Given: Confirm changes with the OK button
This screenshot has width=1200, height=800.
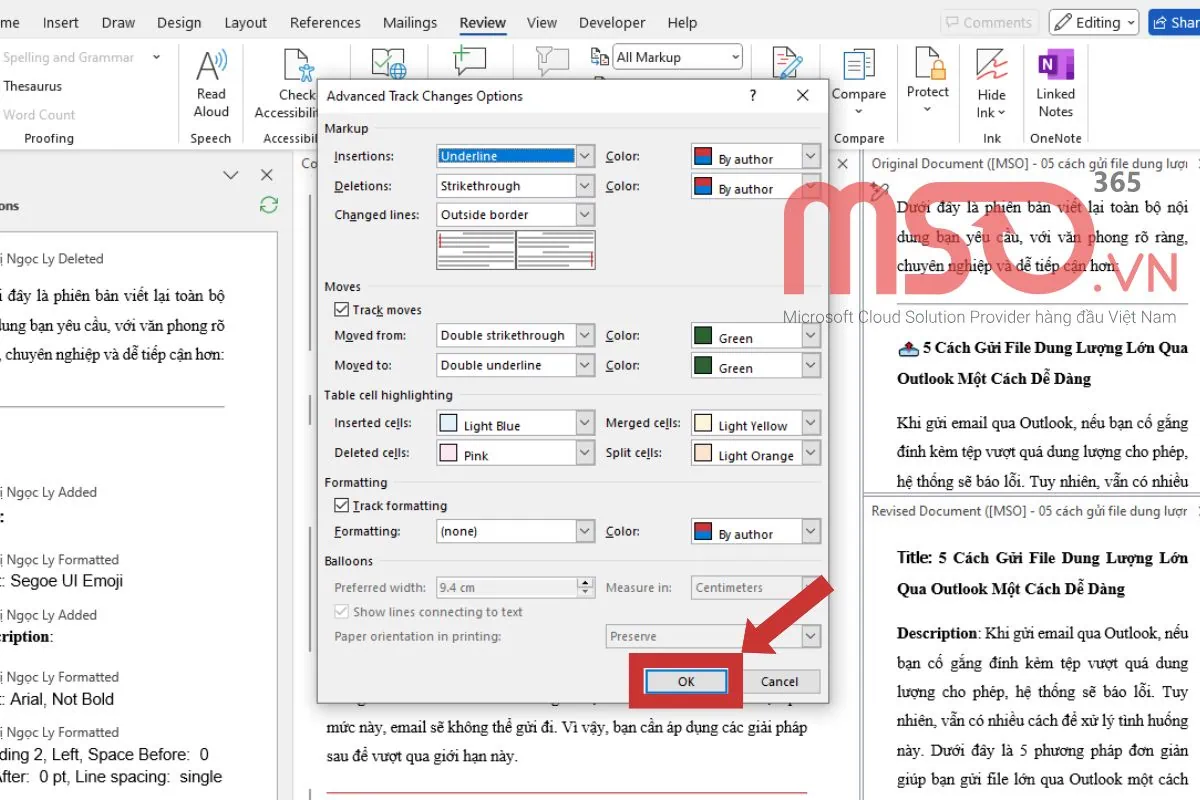Looking at the screenshot, I should 685,681.
